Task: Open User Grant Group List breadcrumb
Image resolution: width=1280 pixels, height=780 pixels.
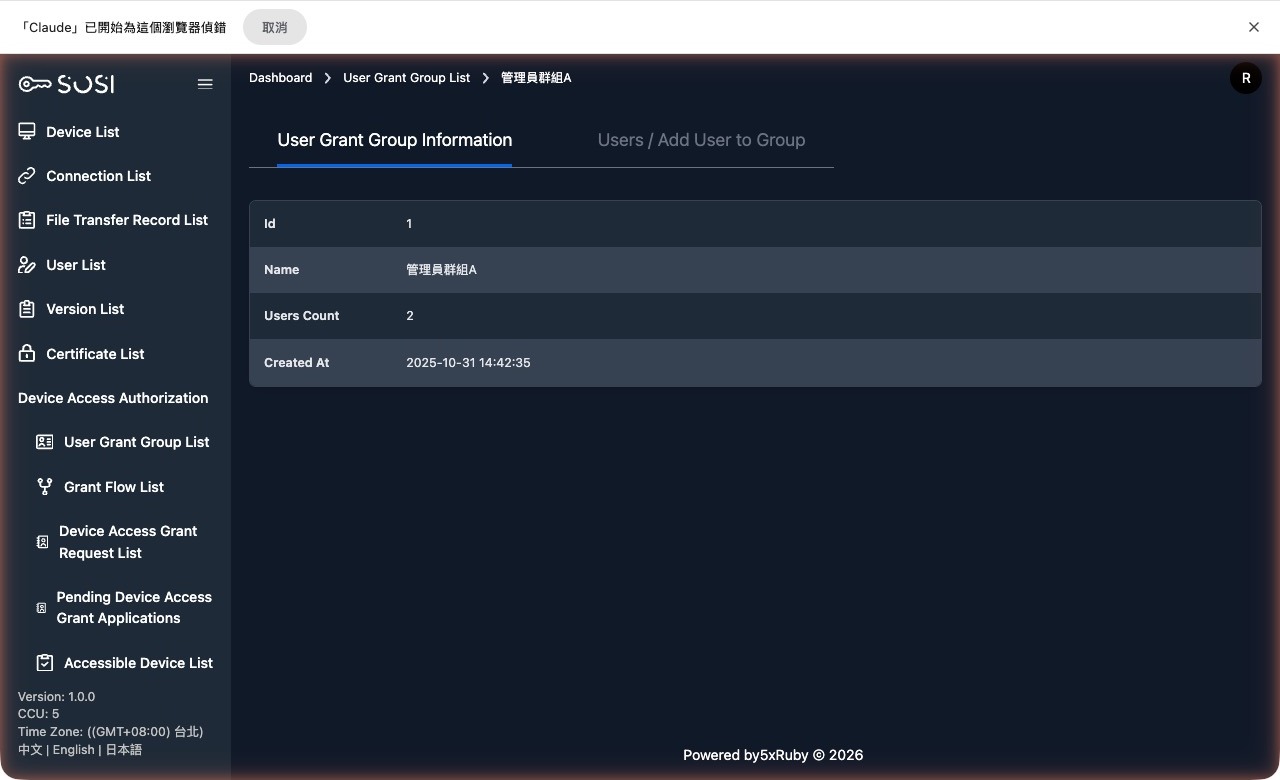Action: point(406,78)
